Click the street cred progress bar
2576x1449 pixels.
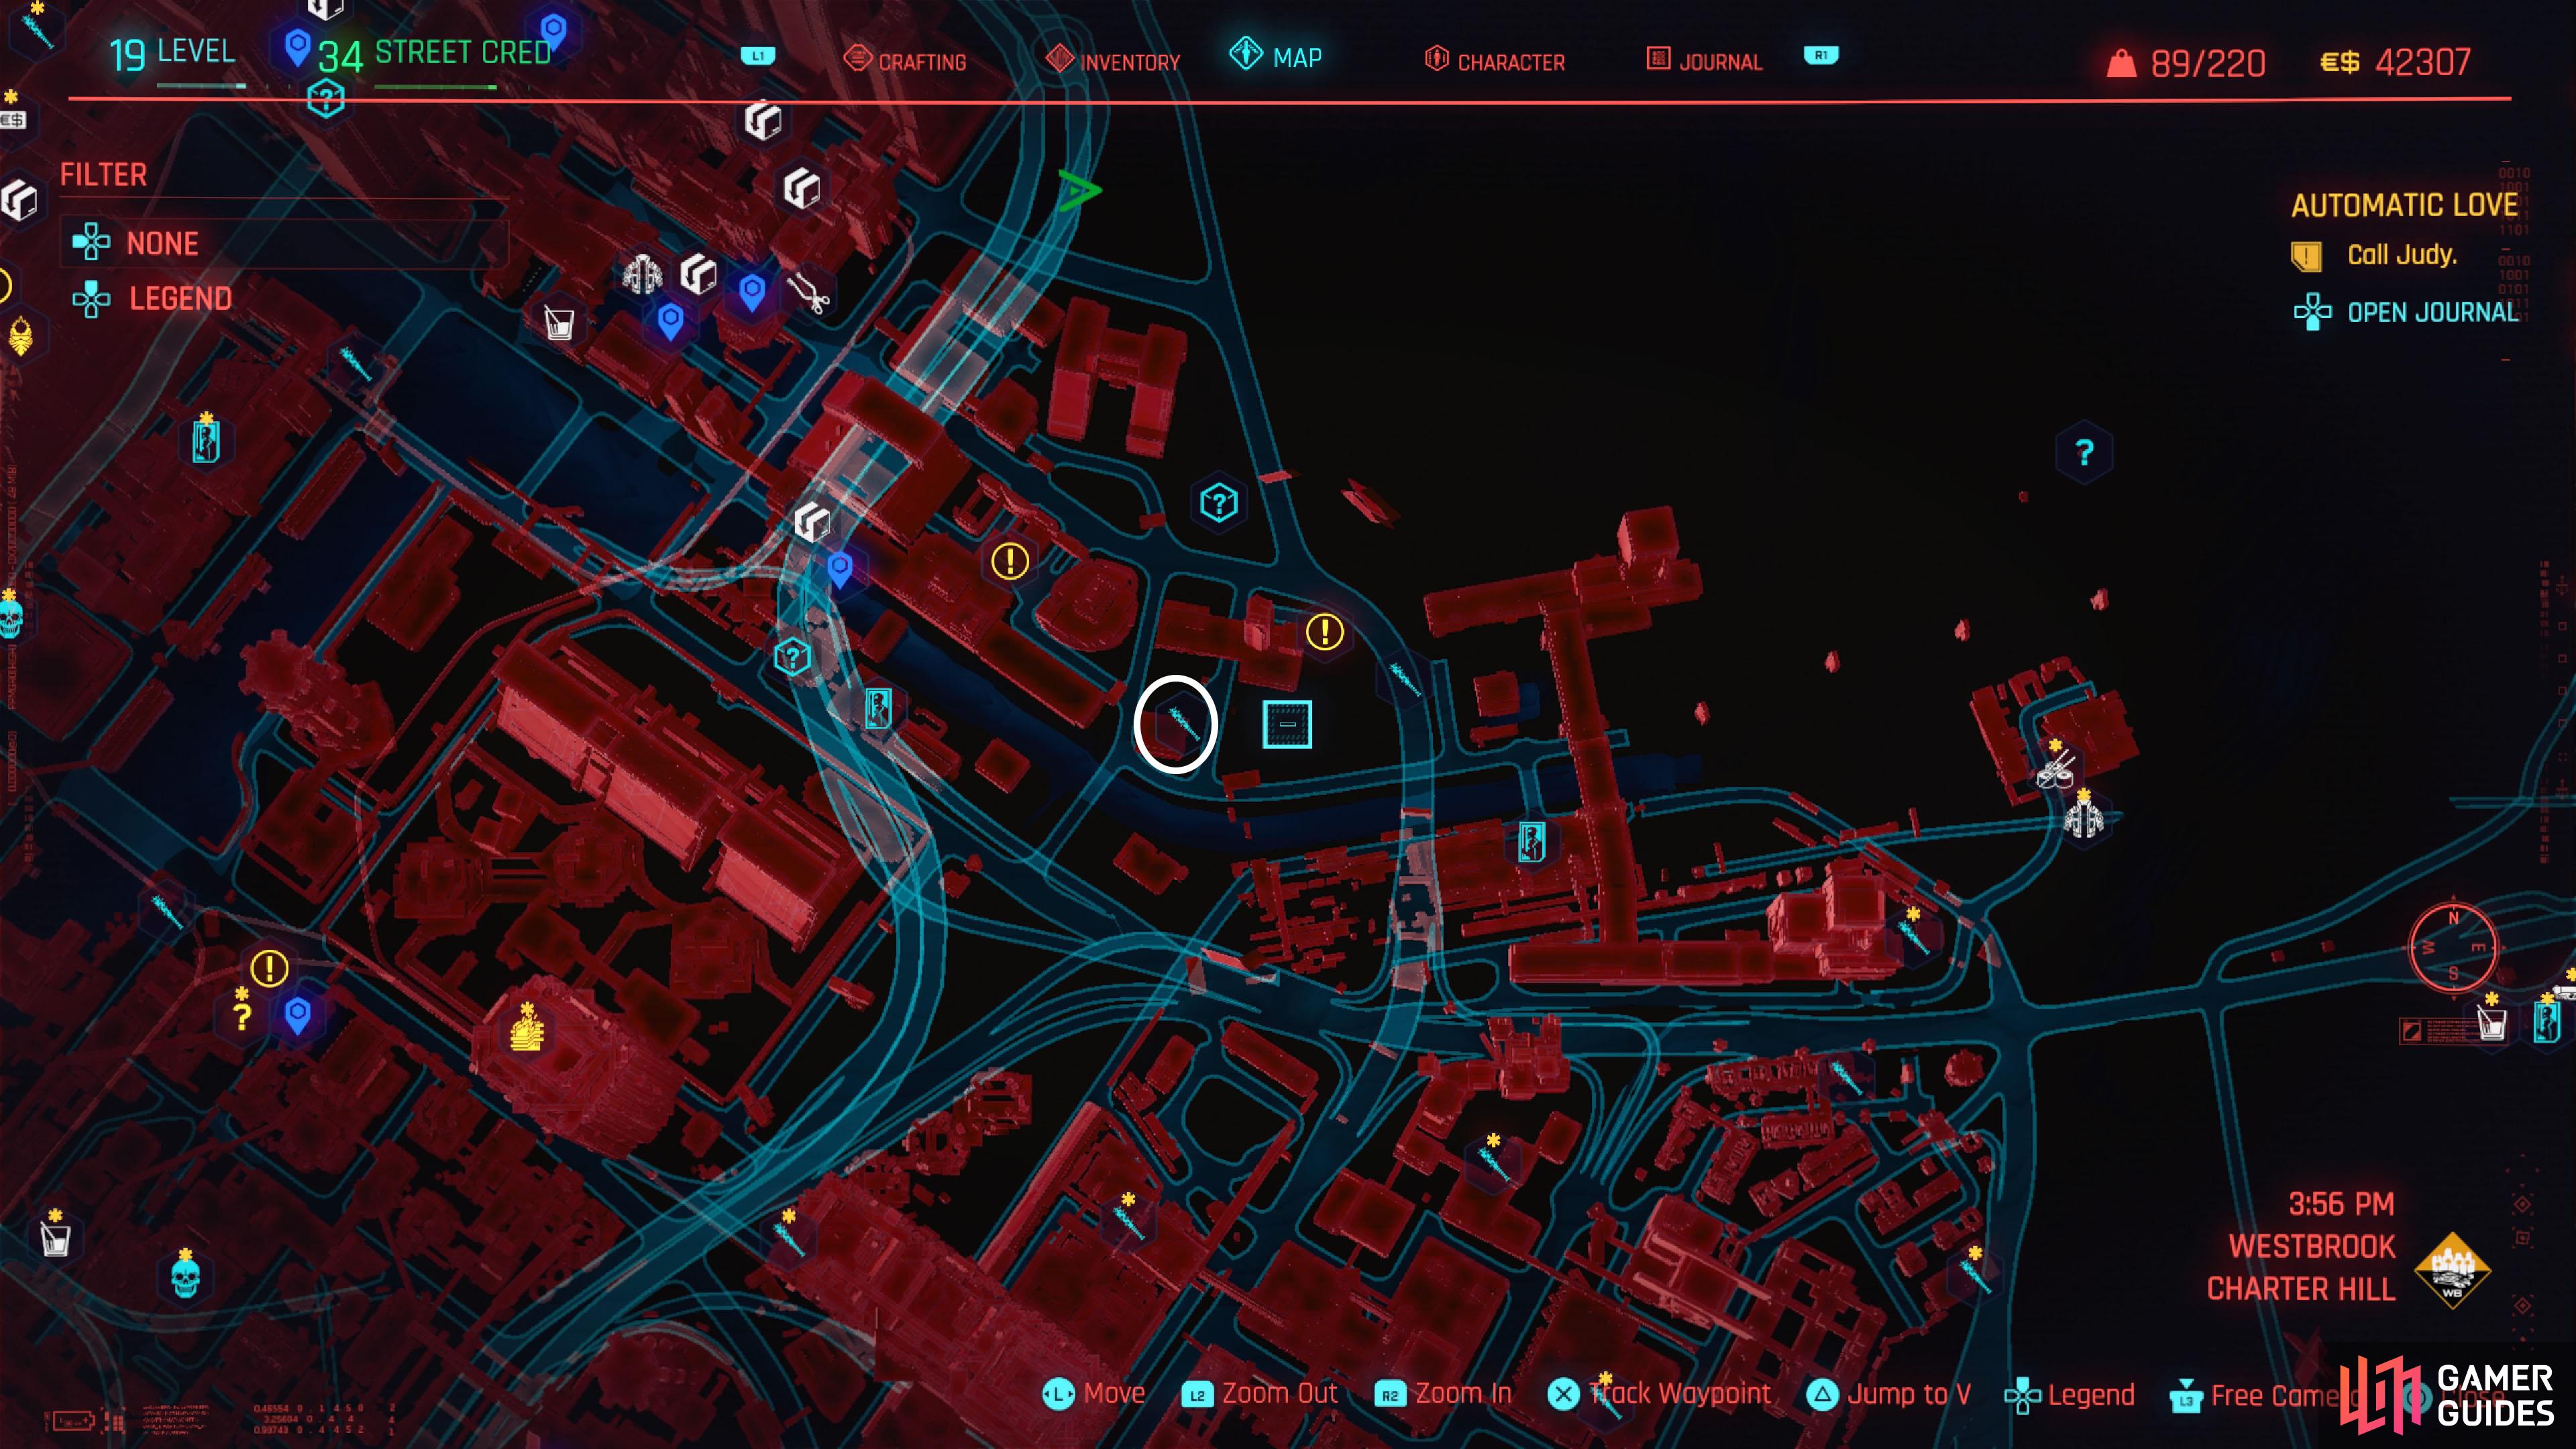click(435, 87)
